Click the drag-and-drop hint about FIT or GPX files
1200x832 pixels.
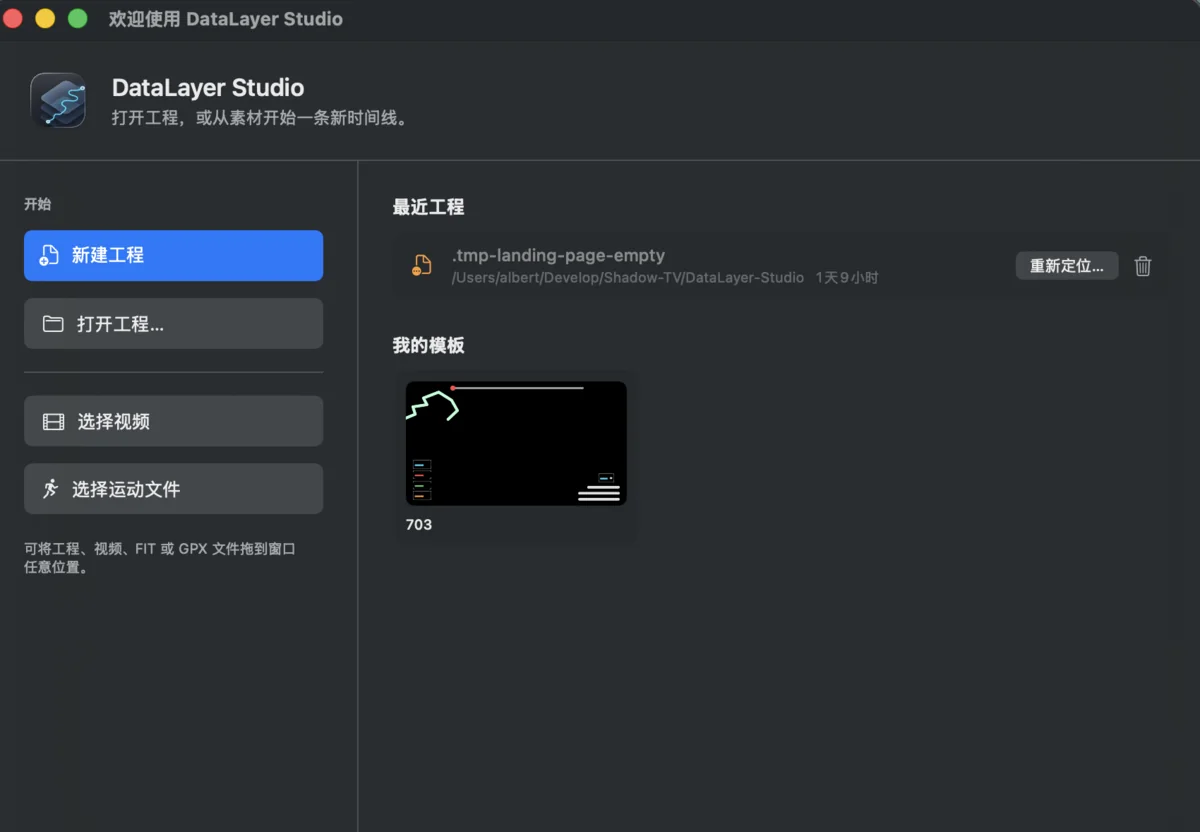(160, 558)
